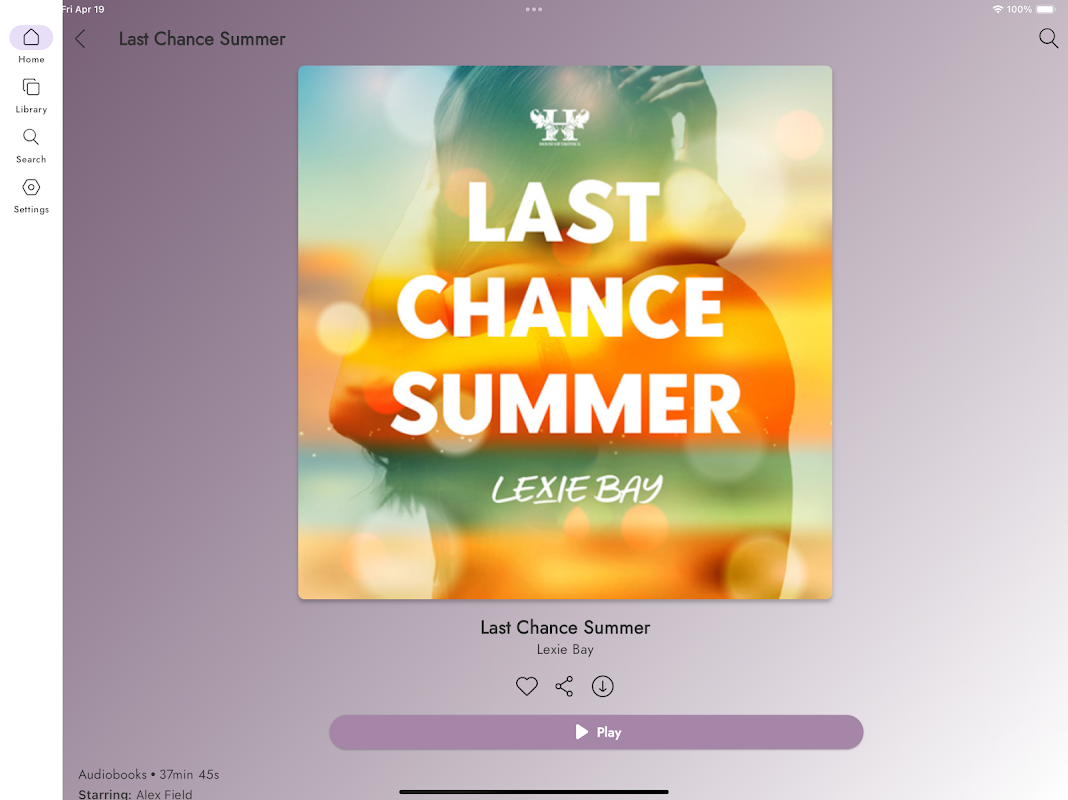Tap the magnifier icon at top right
1068x800 pixels.
pos(1048,38)
